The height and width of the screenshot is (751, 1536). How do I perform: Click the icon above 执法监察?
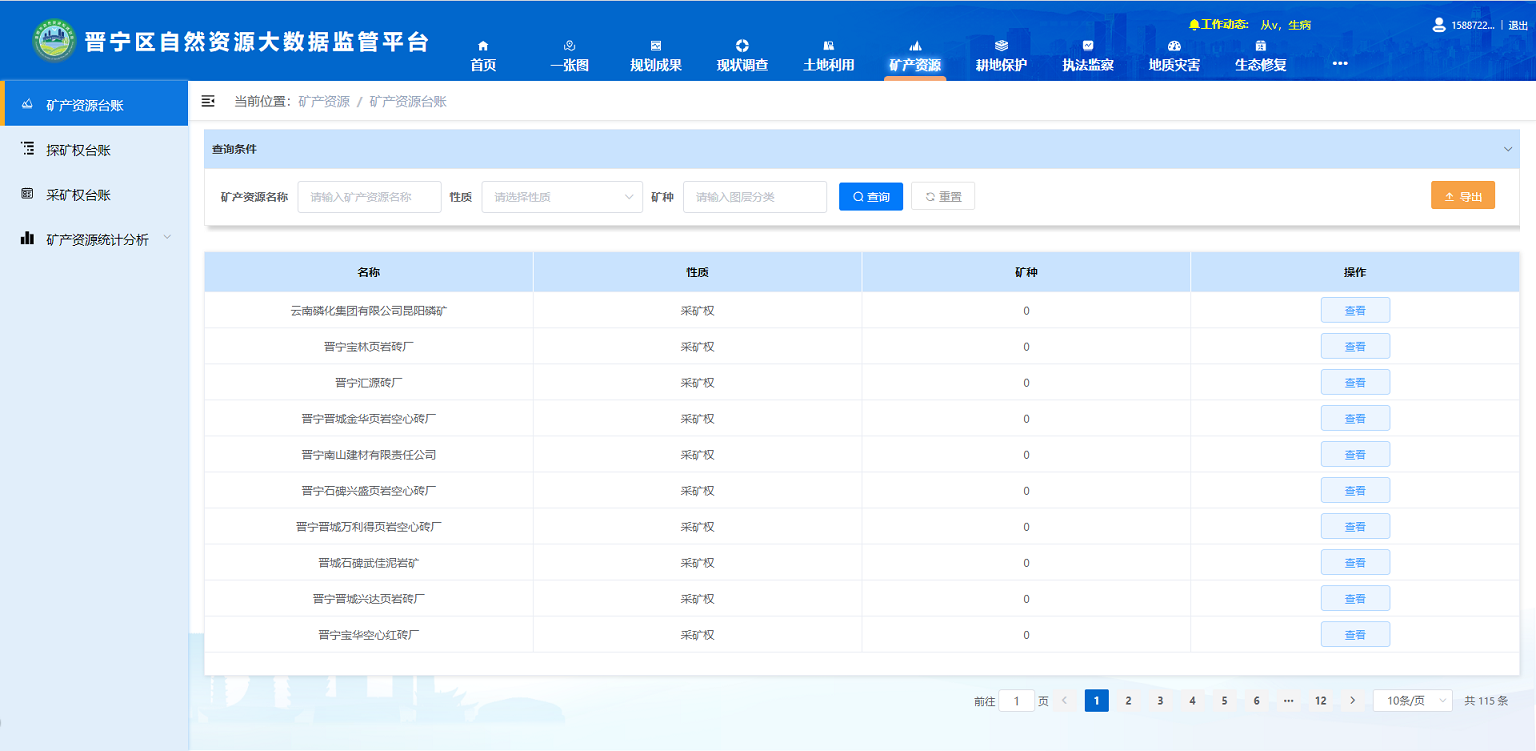tap(1088, 46)
